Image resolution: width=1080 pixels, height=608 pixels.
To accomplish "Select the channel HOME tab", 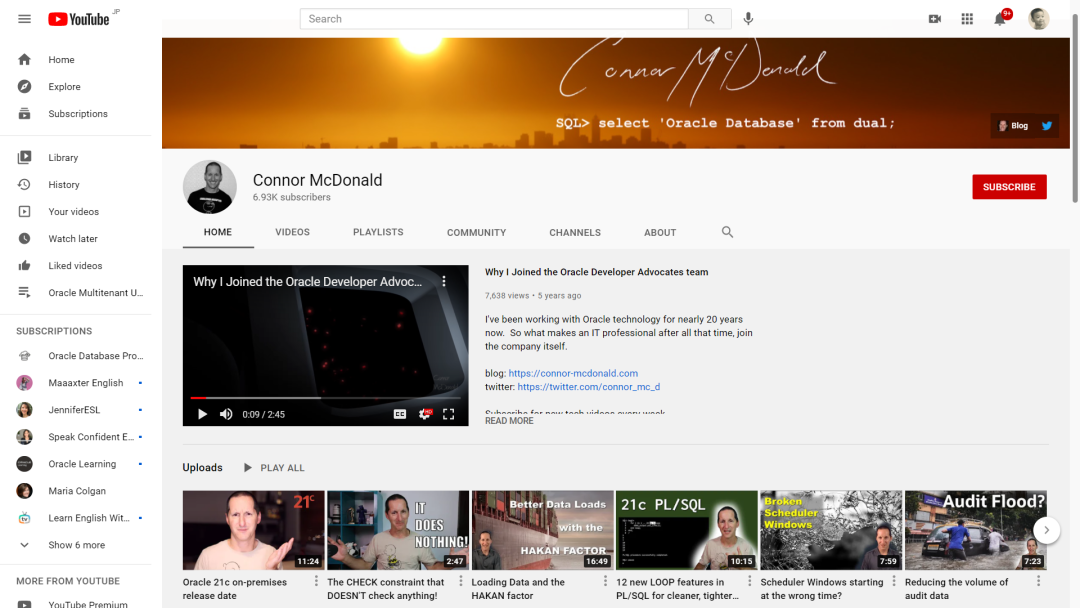I will pyautogui.click(x=218, y=232).
